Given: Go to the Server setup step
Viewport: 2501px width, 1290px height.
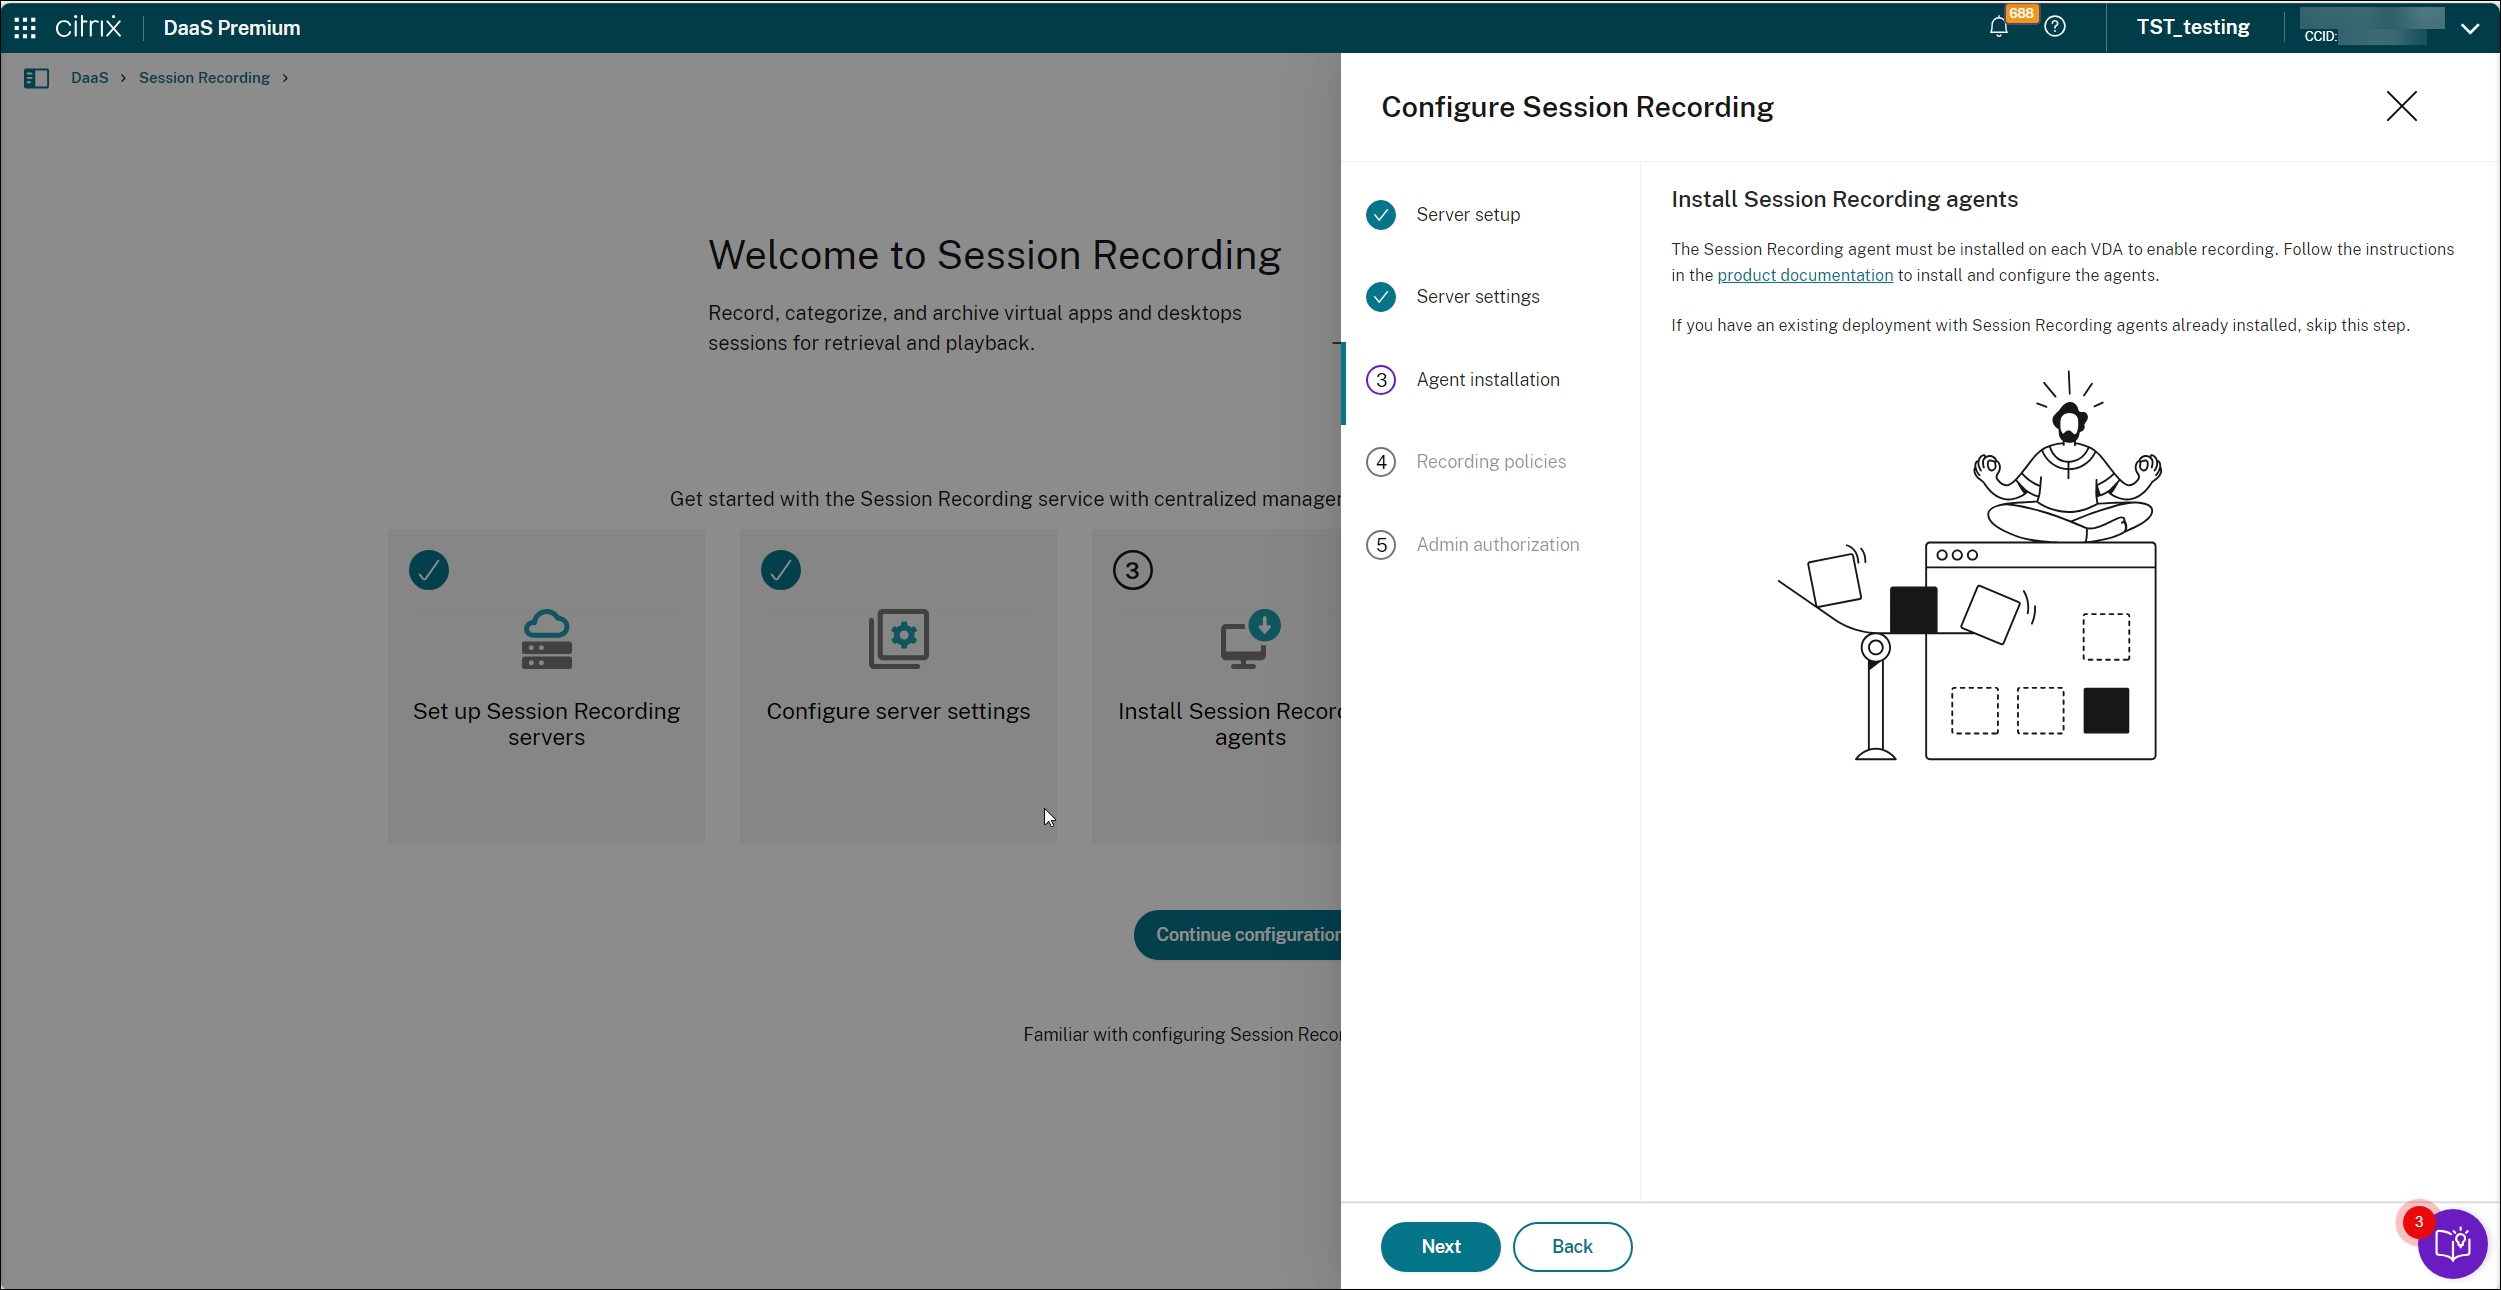Looking at the screenshot, I should click(x=1467, y=215).
